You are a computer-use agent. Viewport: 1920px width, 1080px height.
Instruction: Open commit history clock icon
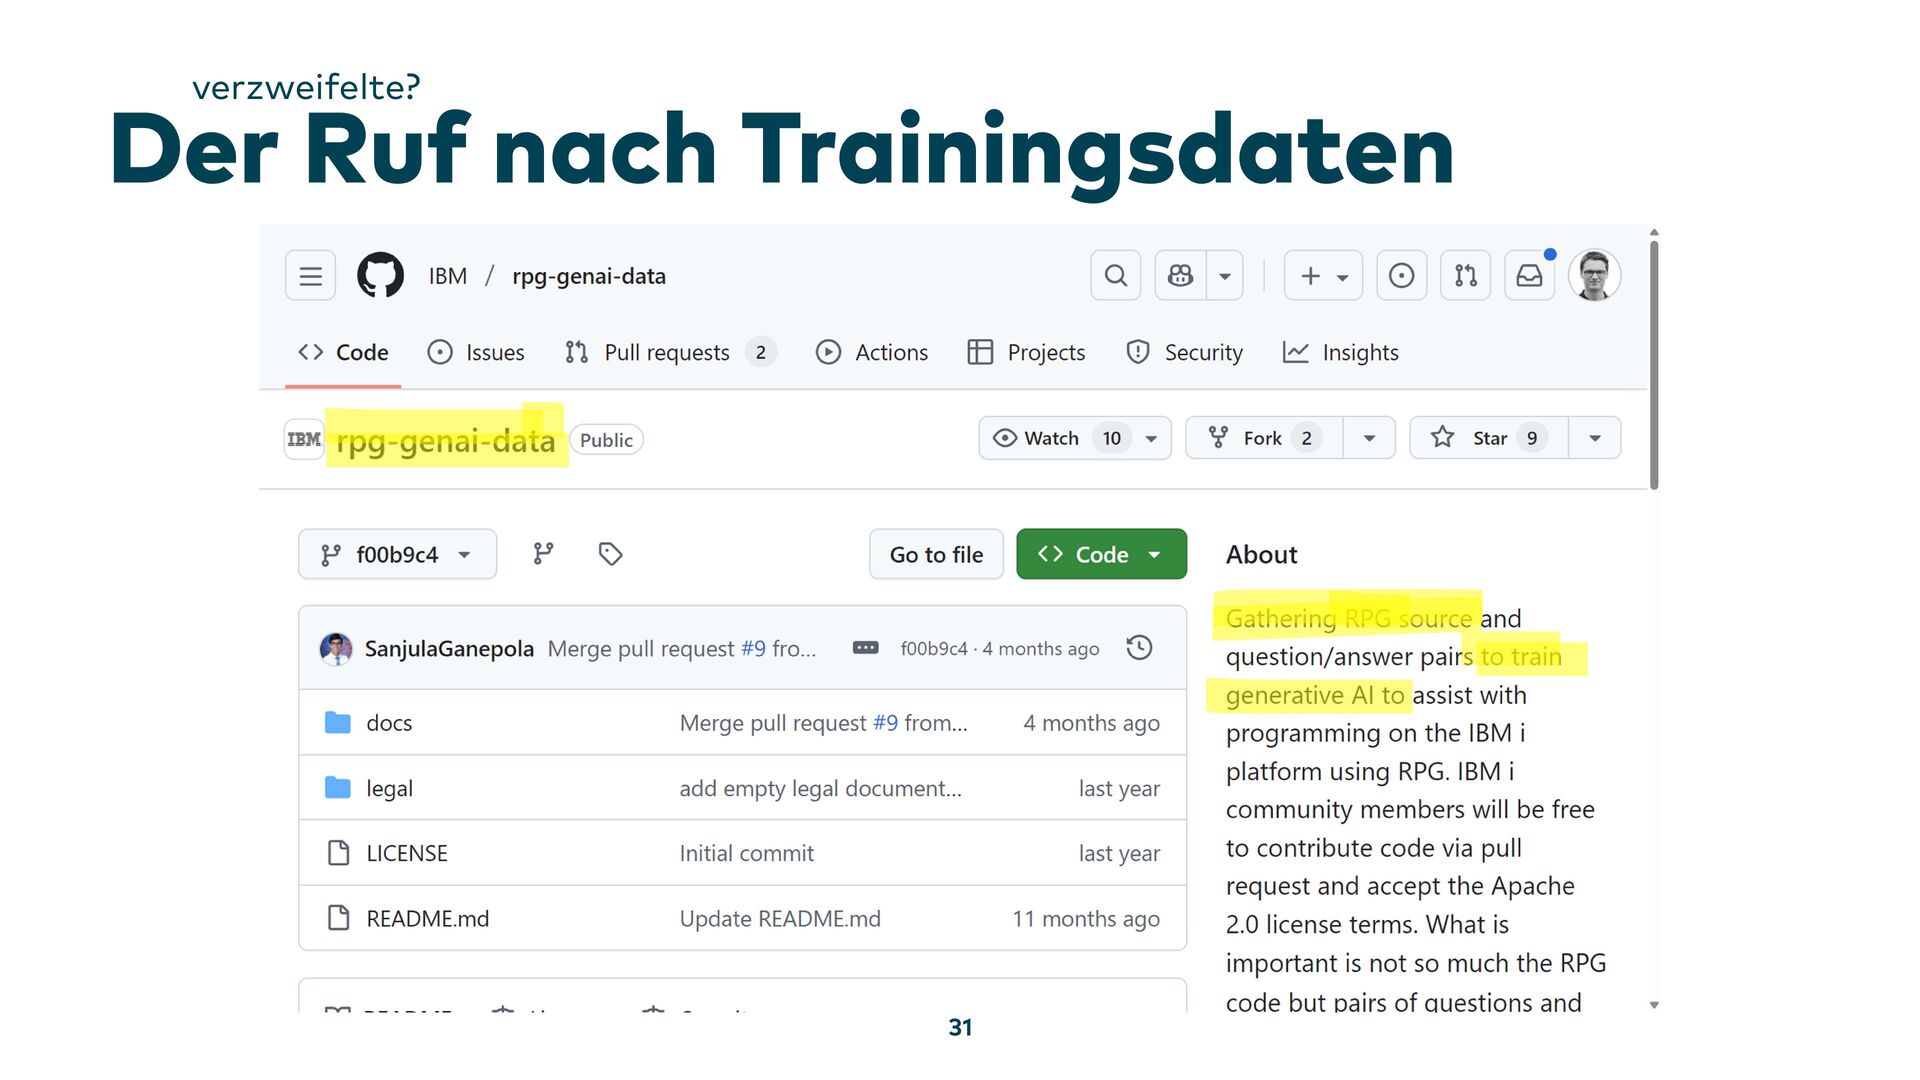[x=1139, y=648]
